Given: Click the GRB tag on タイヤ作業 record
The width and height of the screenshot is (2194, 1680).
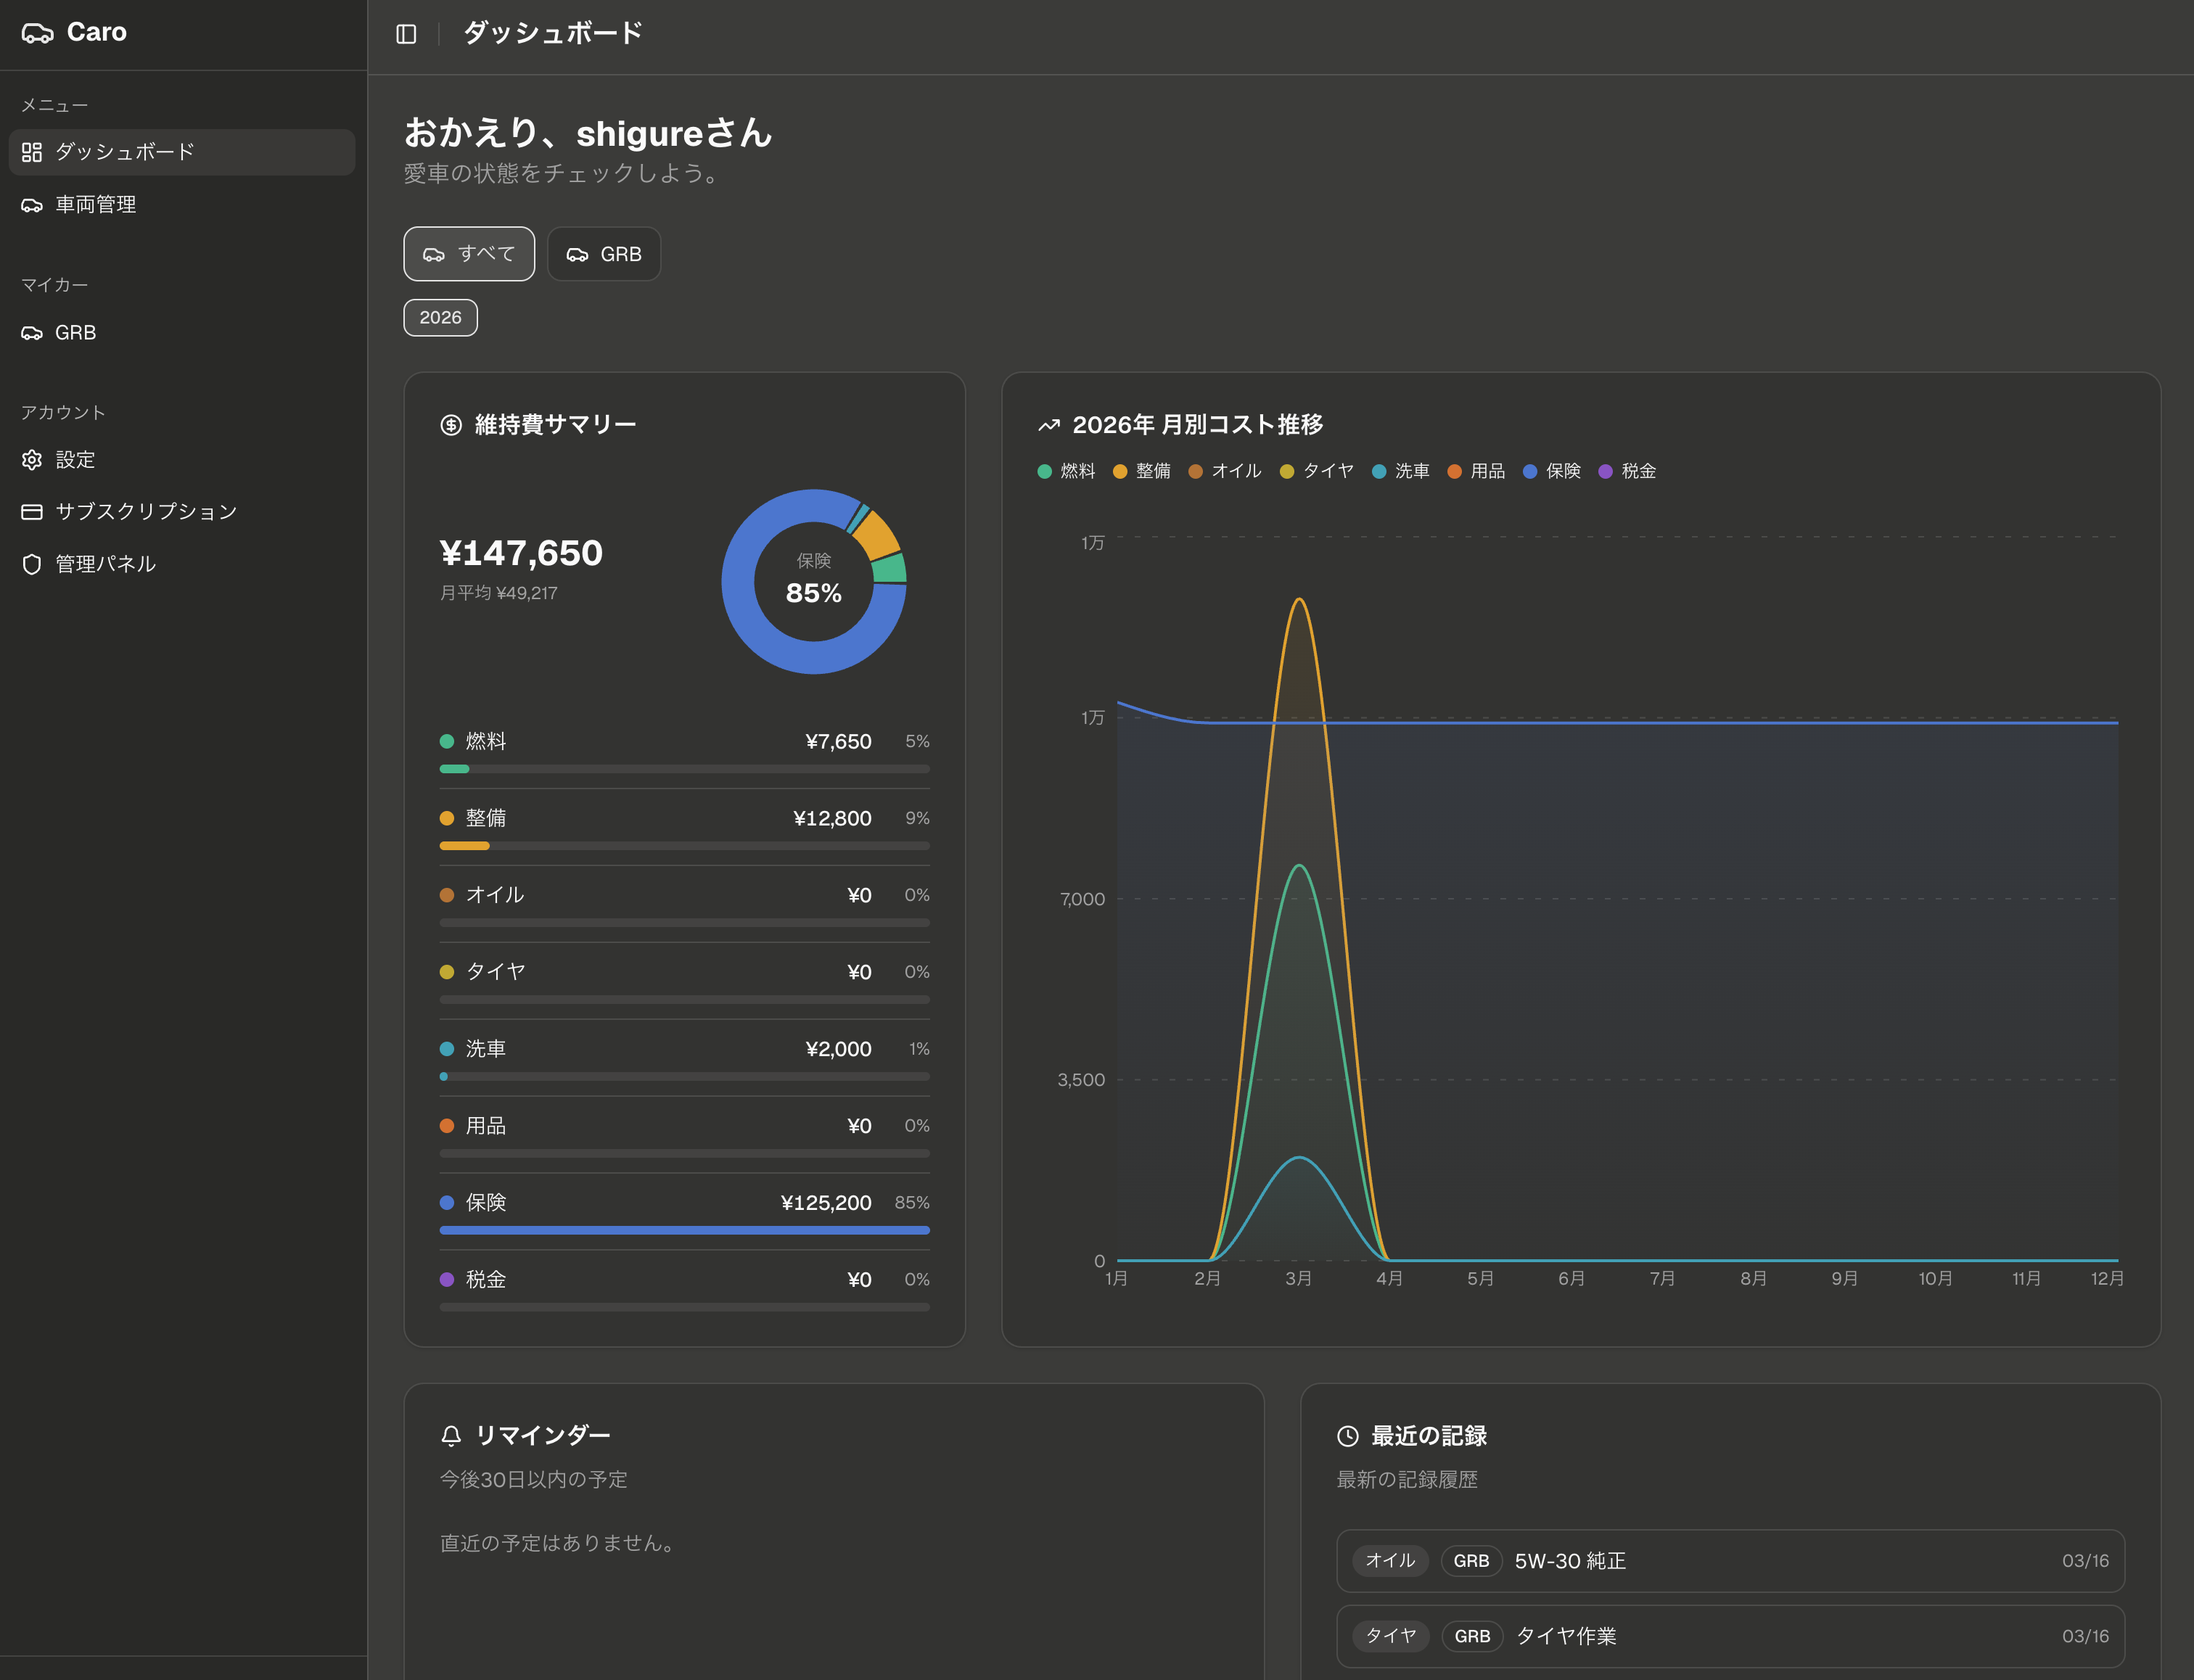Looking at the screenshot, I should pos(1472,1637).
